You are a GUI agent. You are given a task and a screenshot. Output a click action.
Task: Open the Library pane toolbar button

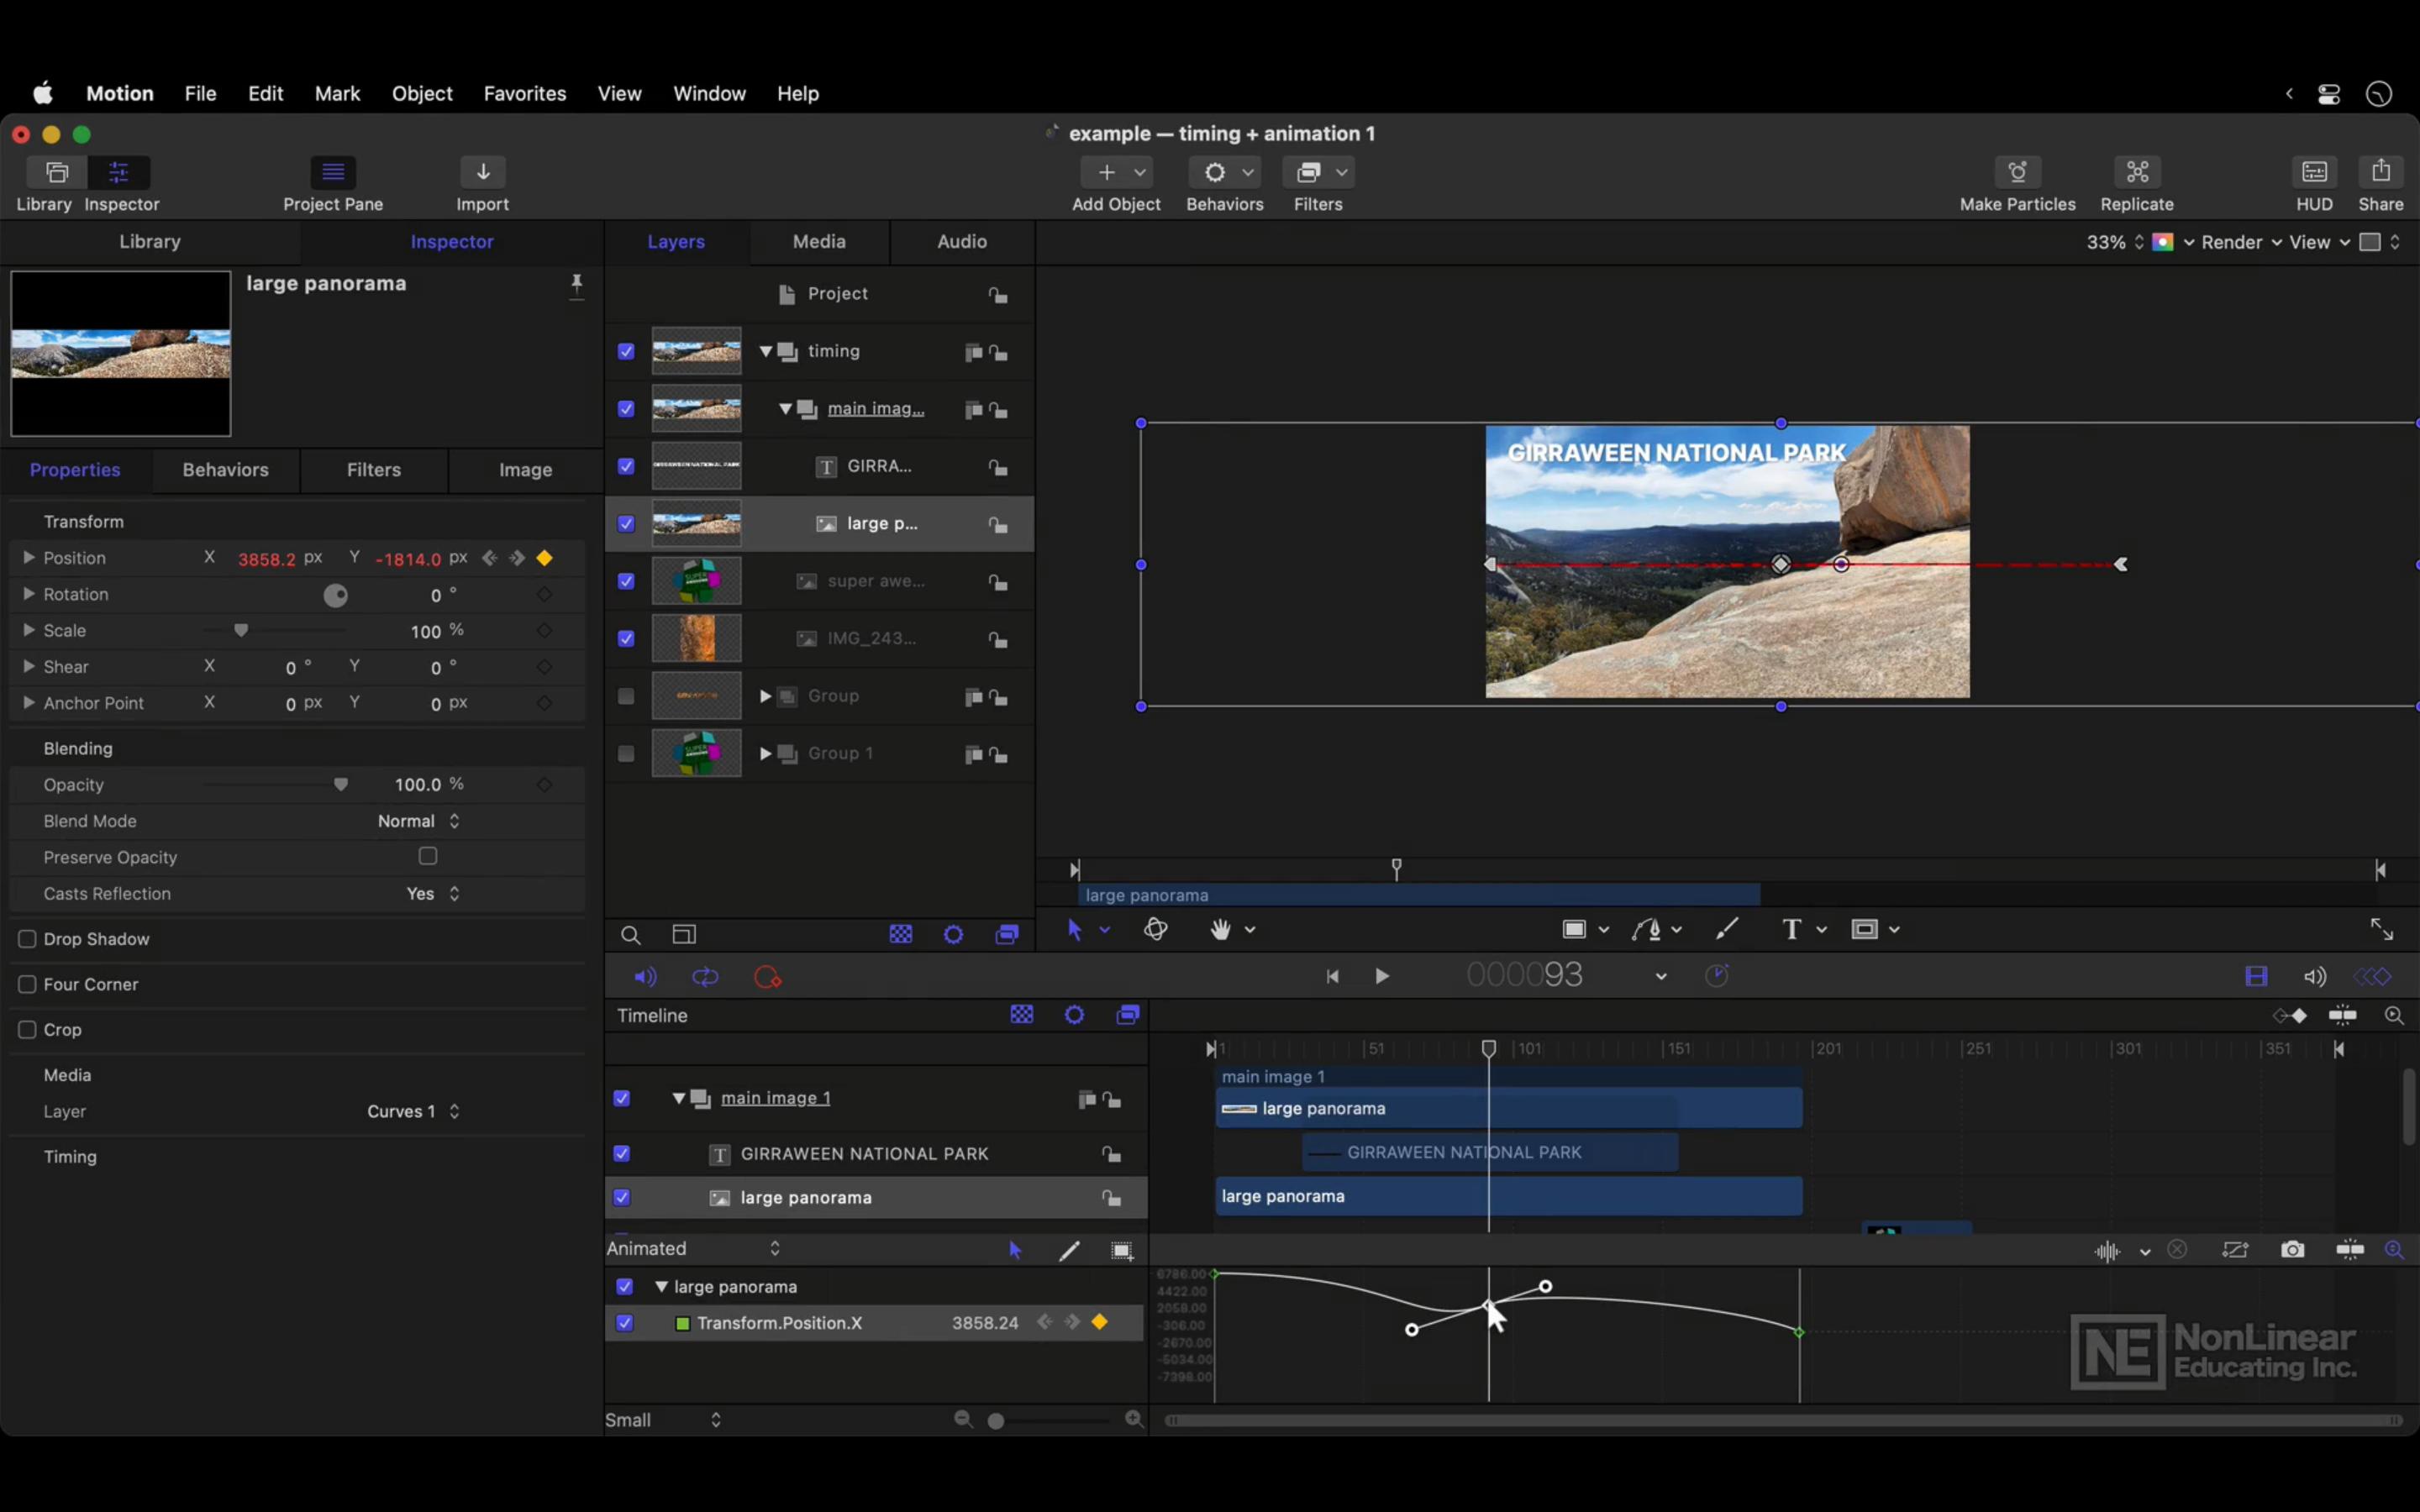57,172
